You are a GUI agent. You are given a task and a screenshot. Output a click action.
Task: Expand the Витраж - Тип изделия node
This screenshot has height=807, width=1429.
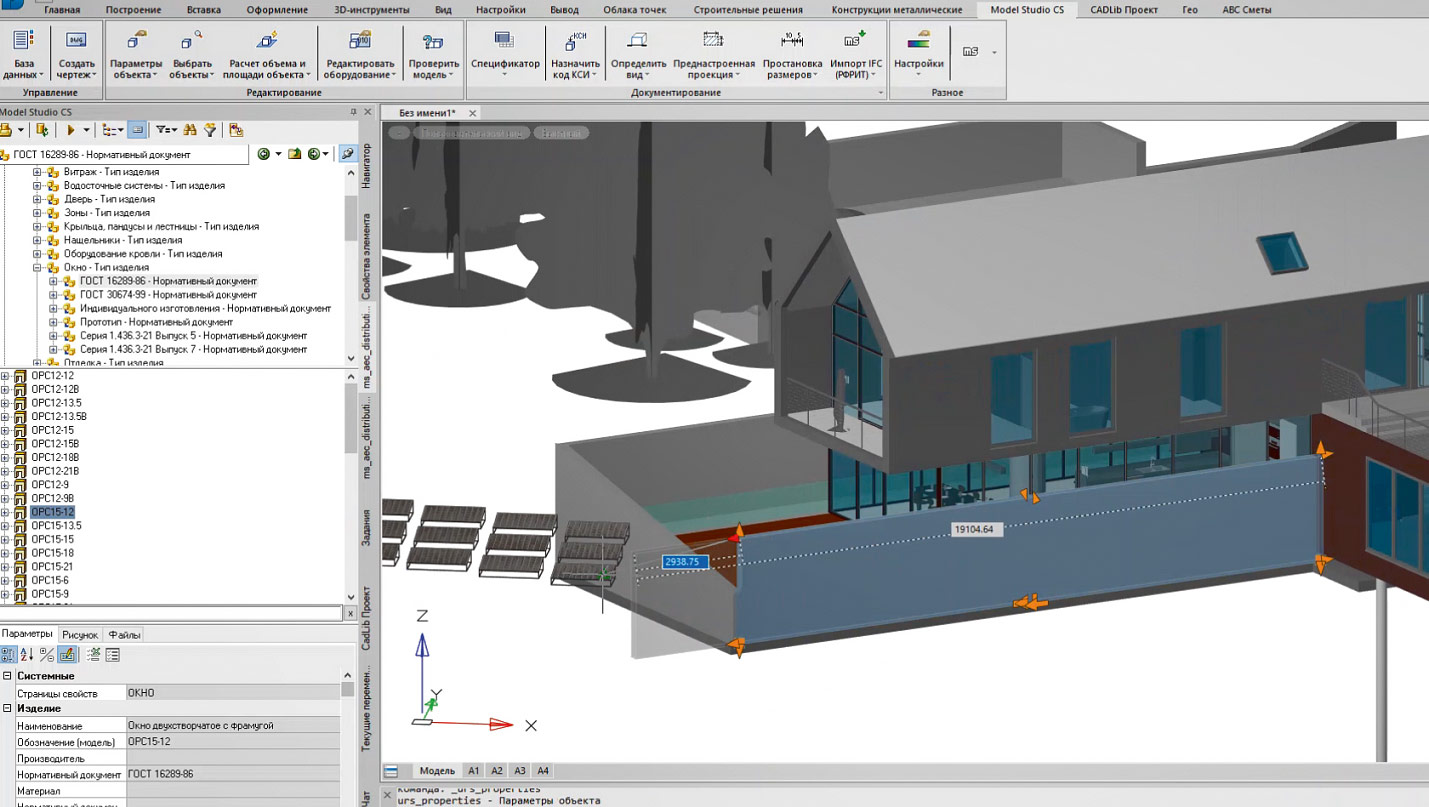pos(37,172)
